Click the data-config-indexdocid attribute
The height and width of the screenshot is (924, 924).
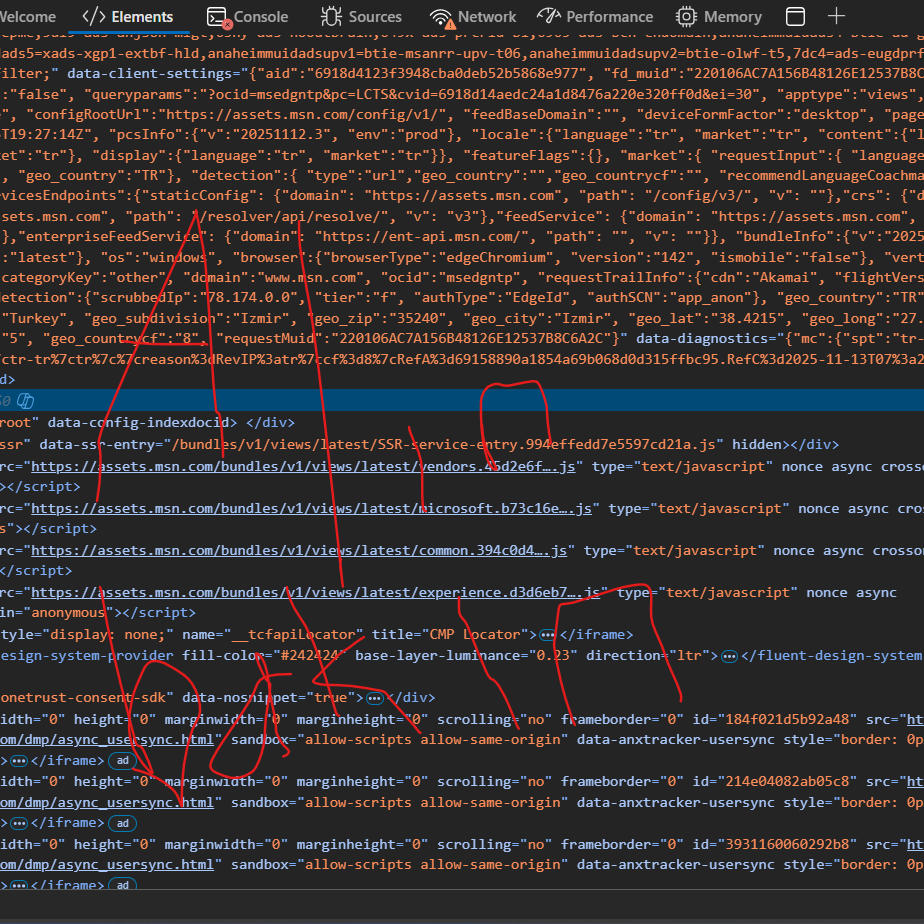click(138, 423)
